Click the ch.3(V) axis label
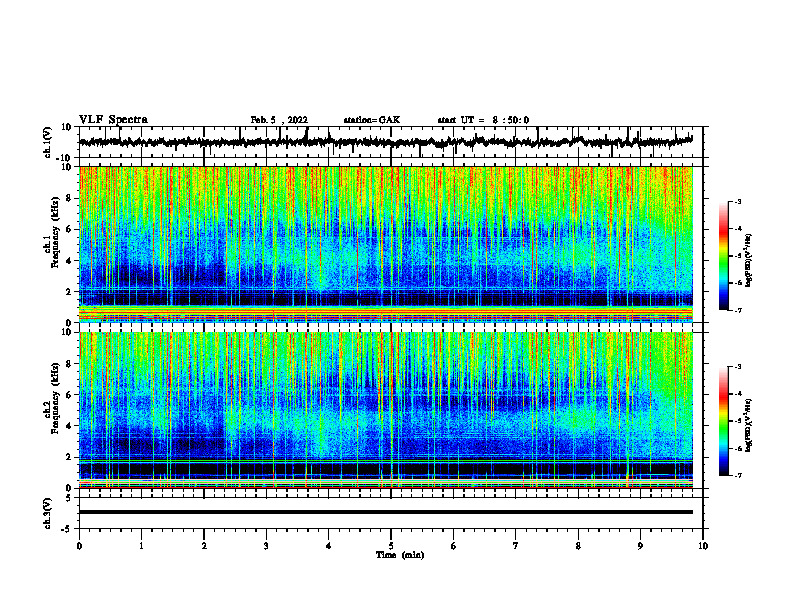 pos(48,513)
